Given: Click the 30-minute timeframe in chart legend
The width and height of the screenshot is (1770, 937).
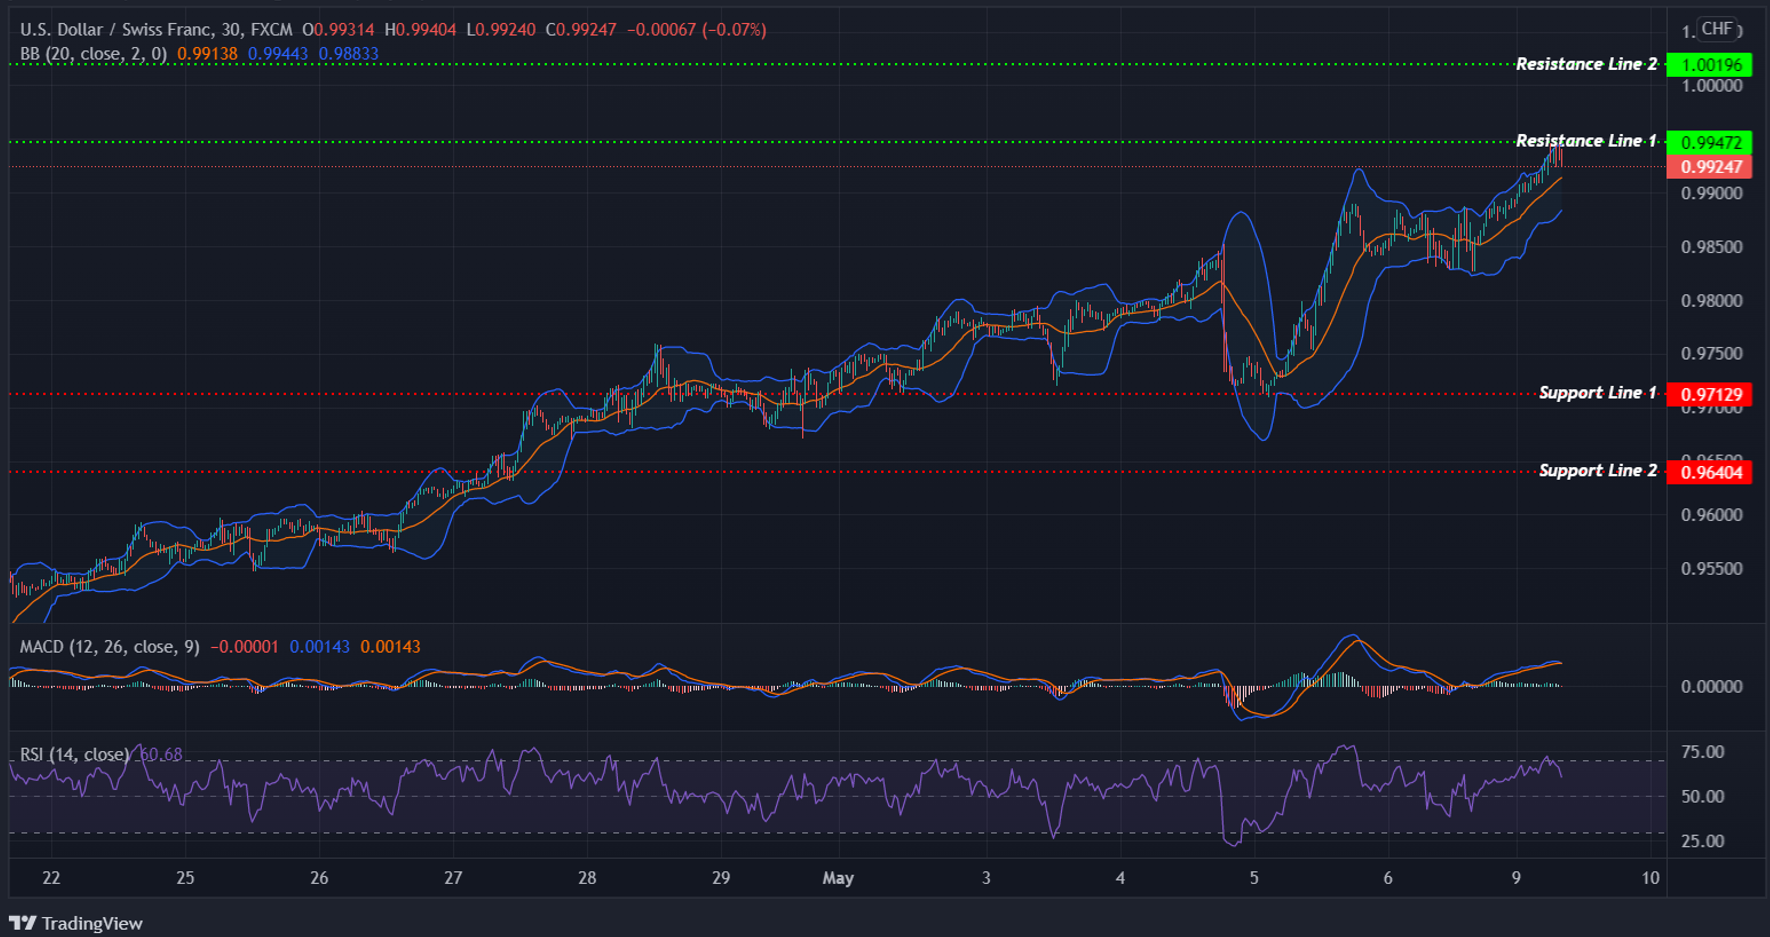Looking at the screenshot, I should point(230,29).
